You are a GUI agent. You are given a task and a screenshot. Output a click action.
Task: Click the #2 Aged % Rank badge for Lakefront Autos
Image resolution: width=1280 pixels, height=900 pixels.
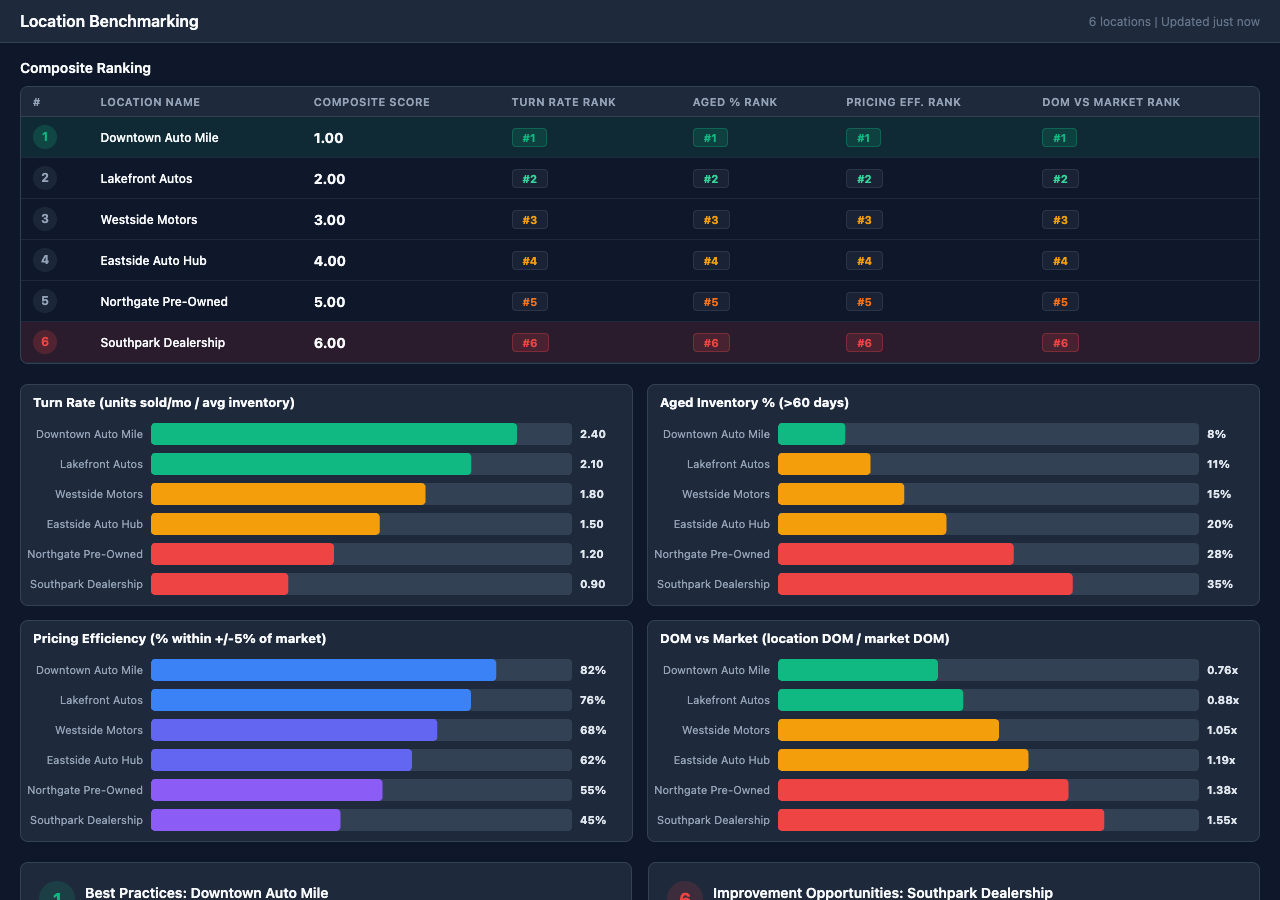(x=710, y=178)
